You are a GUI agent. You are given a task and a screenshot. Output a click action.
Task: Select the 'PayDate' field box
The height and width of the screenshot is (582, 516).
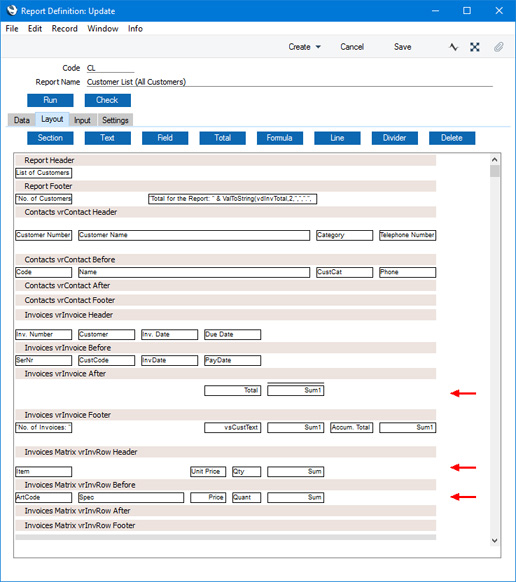pos(232,361)
